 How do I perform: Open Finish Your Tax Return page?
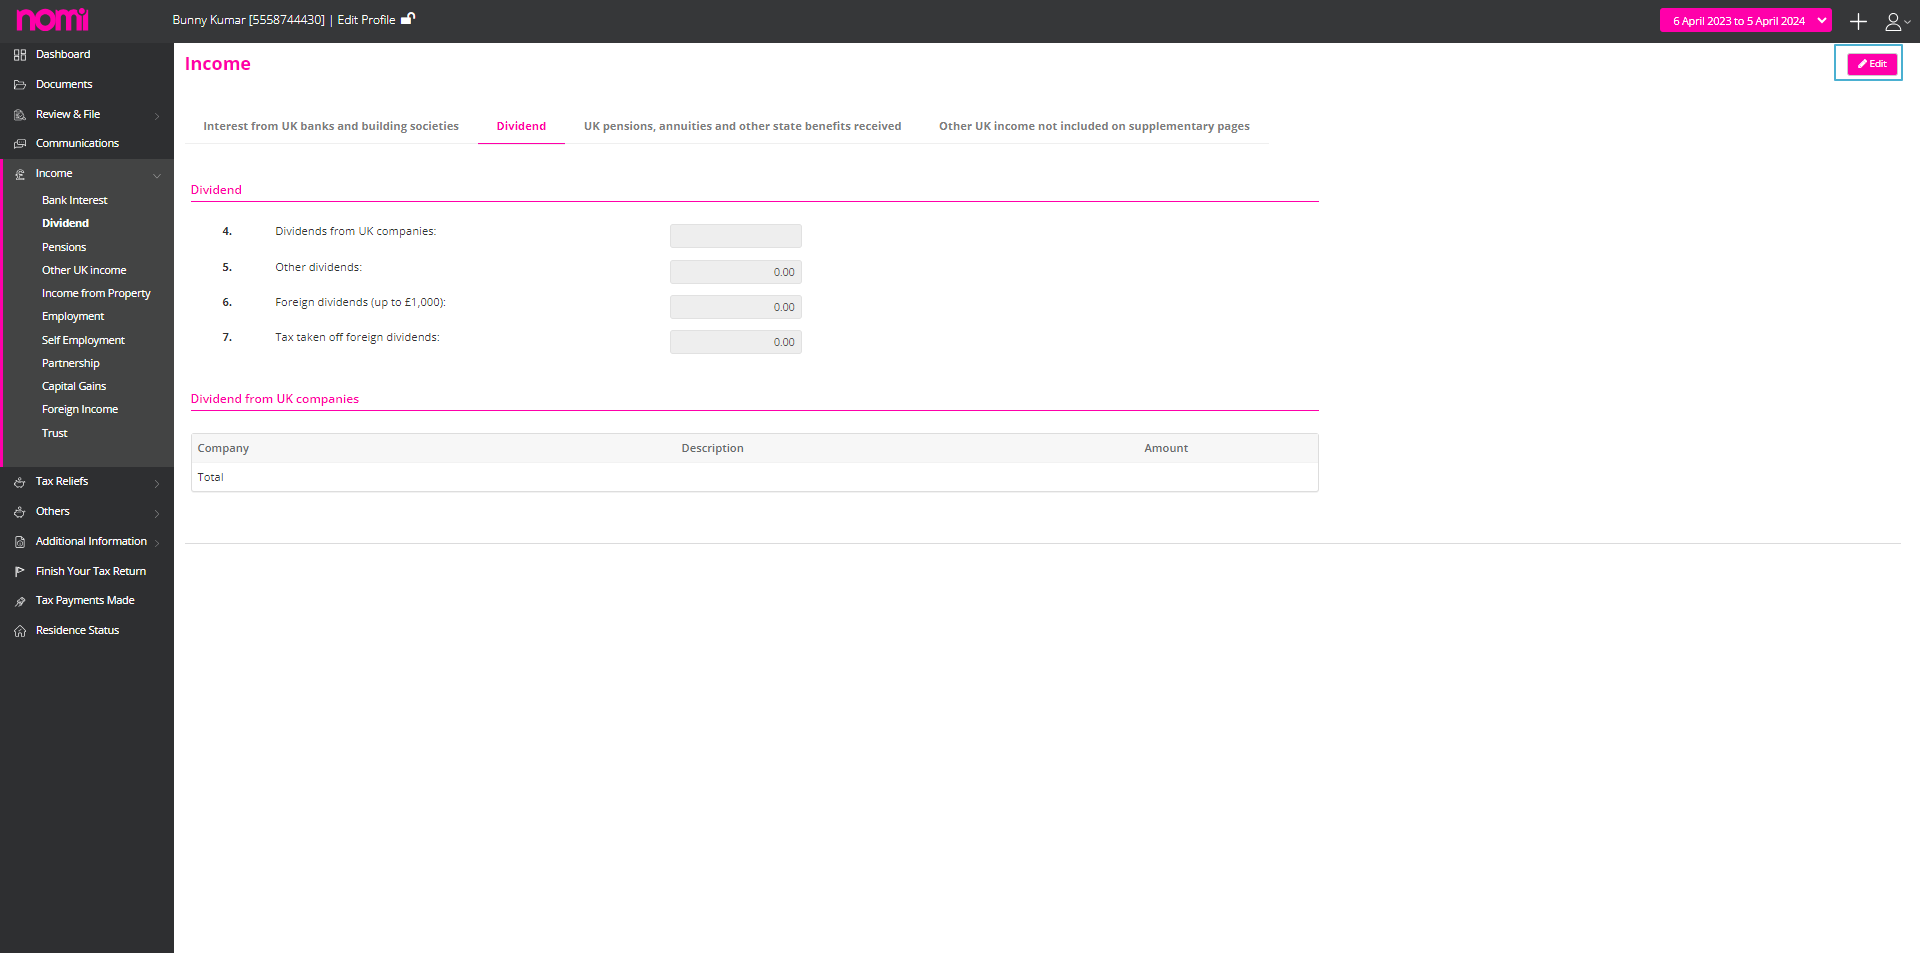click(91, 572)
